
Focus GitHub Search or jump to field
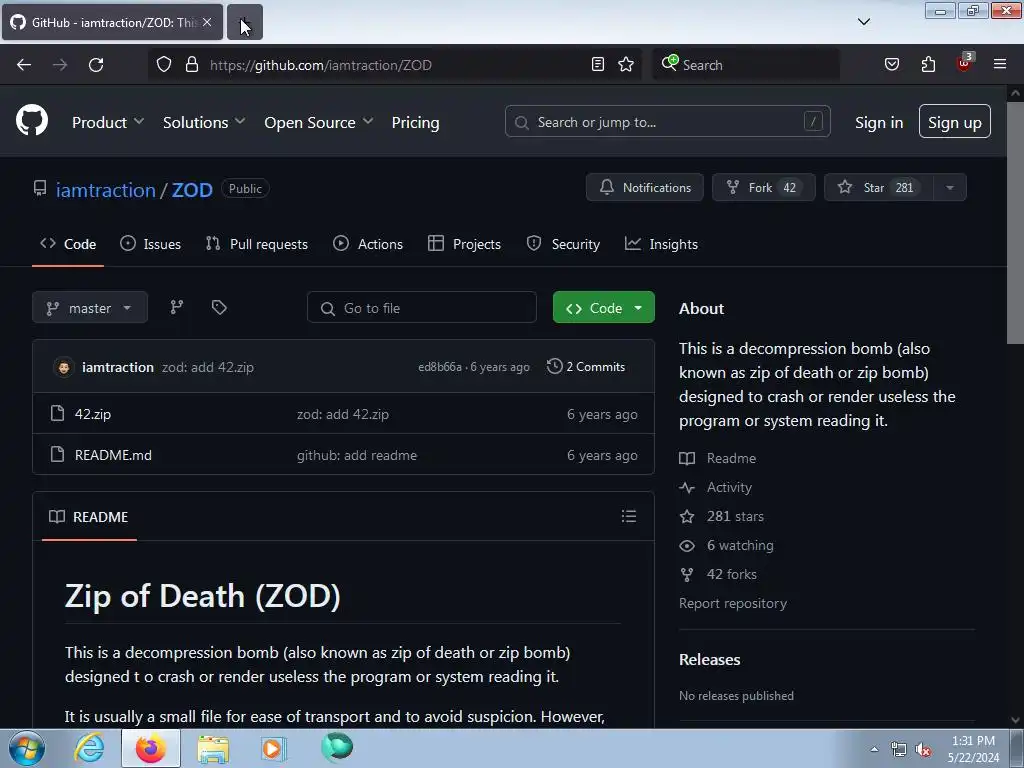coord(667,121)
